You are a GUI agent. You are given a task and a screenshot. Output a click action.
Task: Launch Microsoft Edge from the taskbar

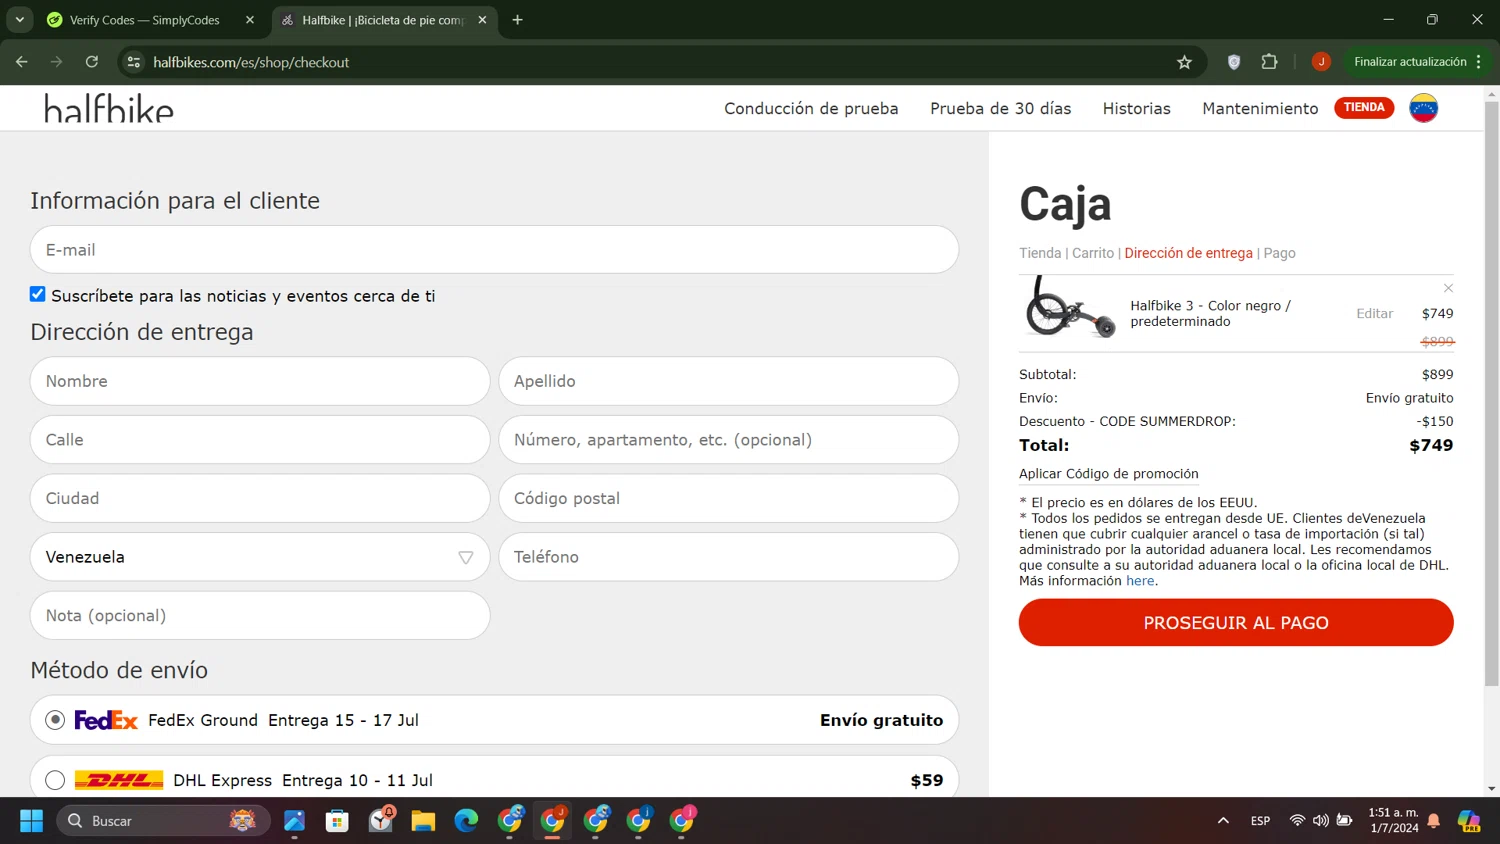[x=466, y=821]
